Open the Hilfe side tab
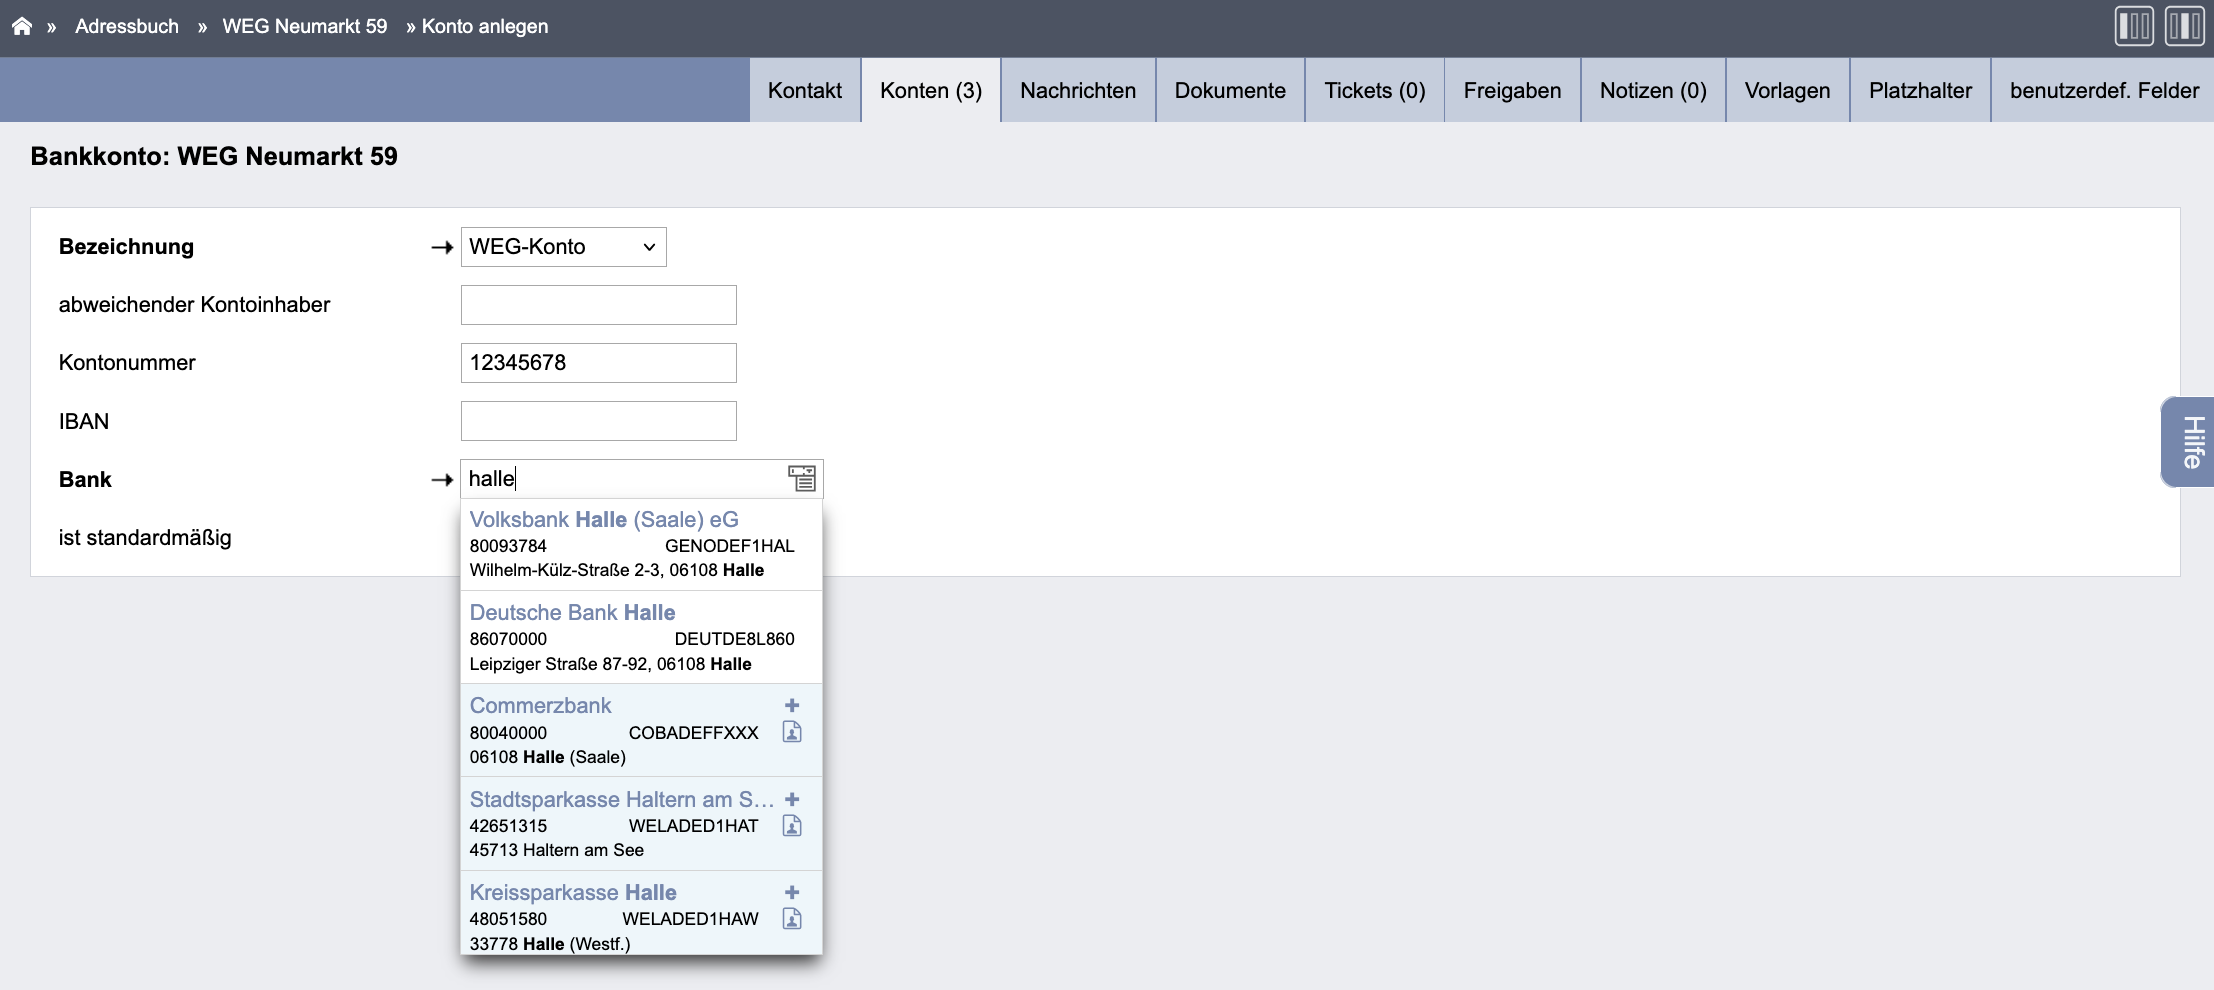The height and width of the screenshot is (990, 2214). pyautogui.click(x=2190, y=442)
